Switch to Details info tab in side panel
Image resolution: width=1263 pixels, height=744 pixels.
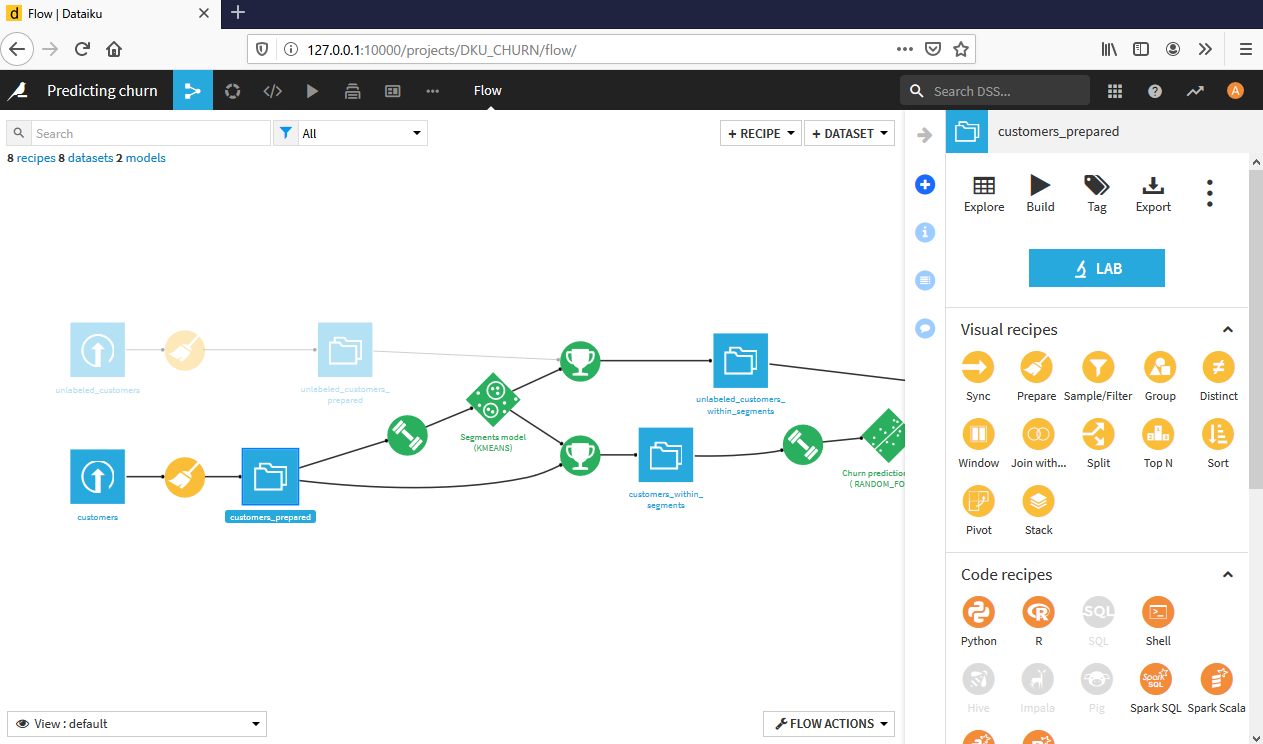(x=925, y=232)
